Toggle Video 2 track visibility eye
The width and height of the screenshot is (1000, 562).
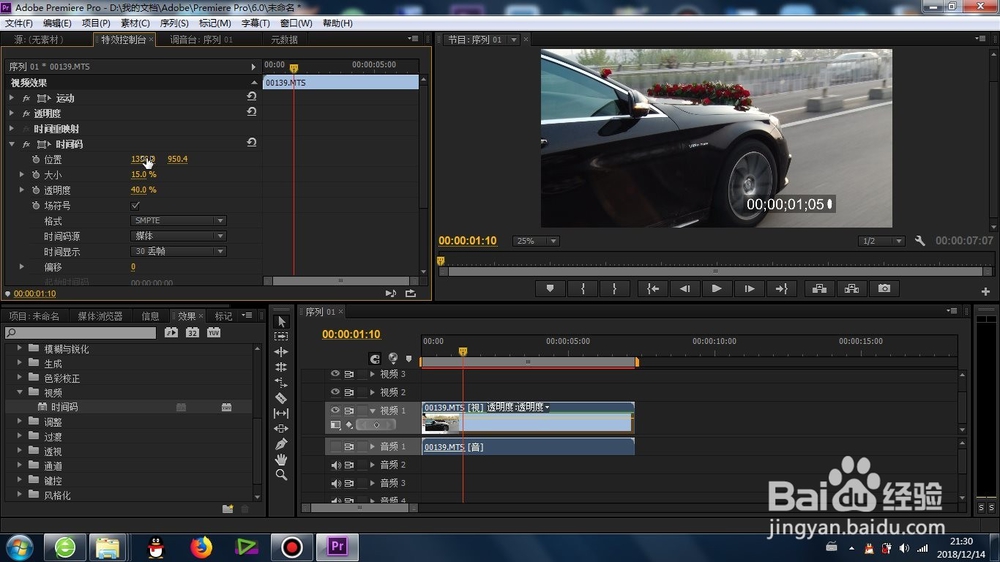tap(335, 392)
